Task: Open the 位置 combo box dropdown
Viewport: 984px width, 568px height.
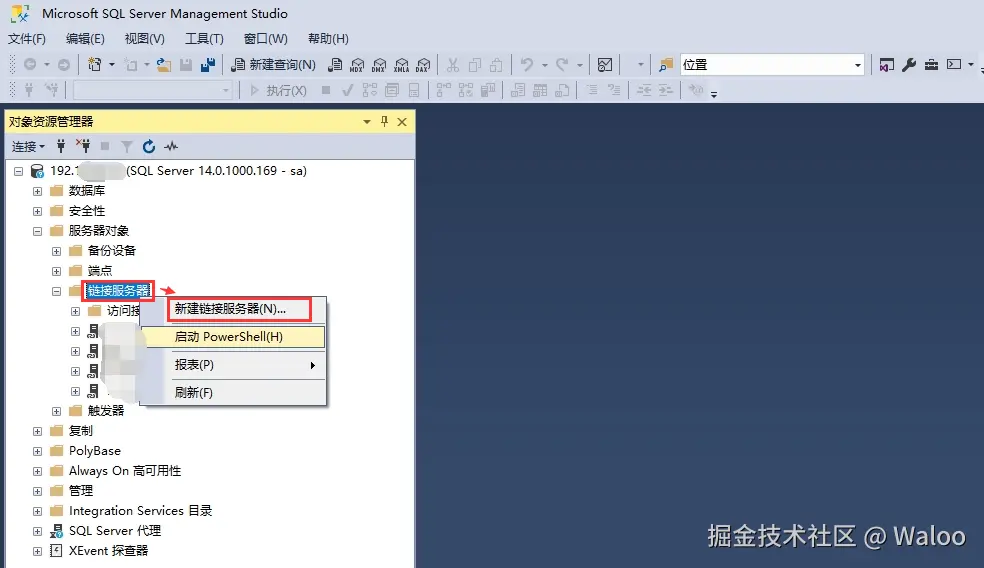Action: (x=857, y=65)
